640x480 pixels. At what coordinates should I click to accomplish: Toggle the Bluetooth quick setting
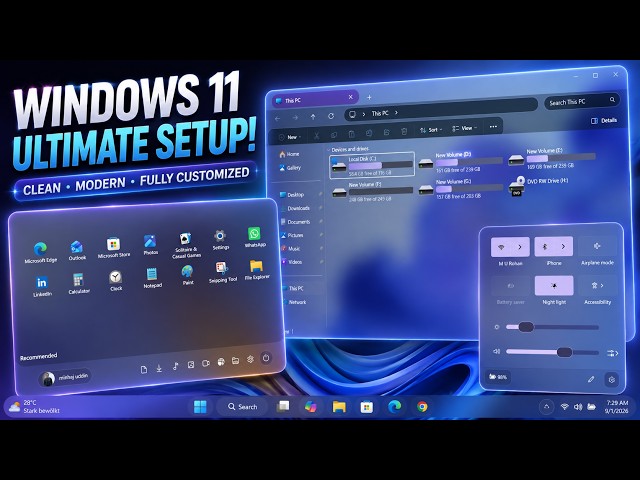[x=544, y=247]
